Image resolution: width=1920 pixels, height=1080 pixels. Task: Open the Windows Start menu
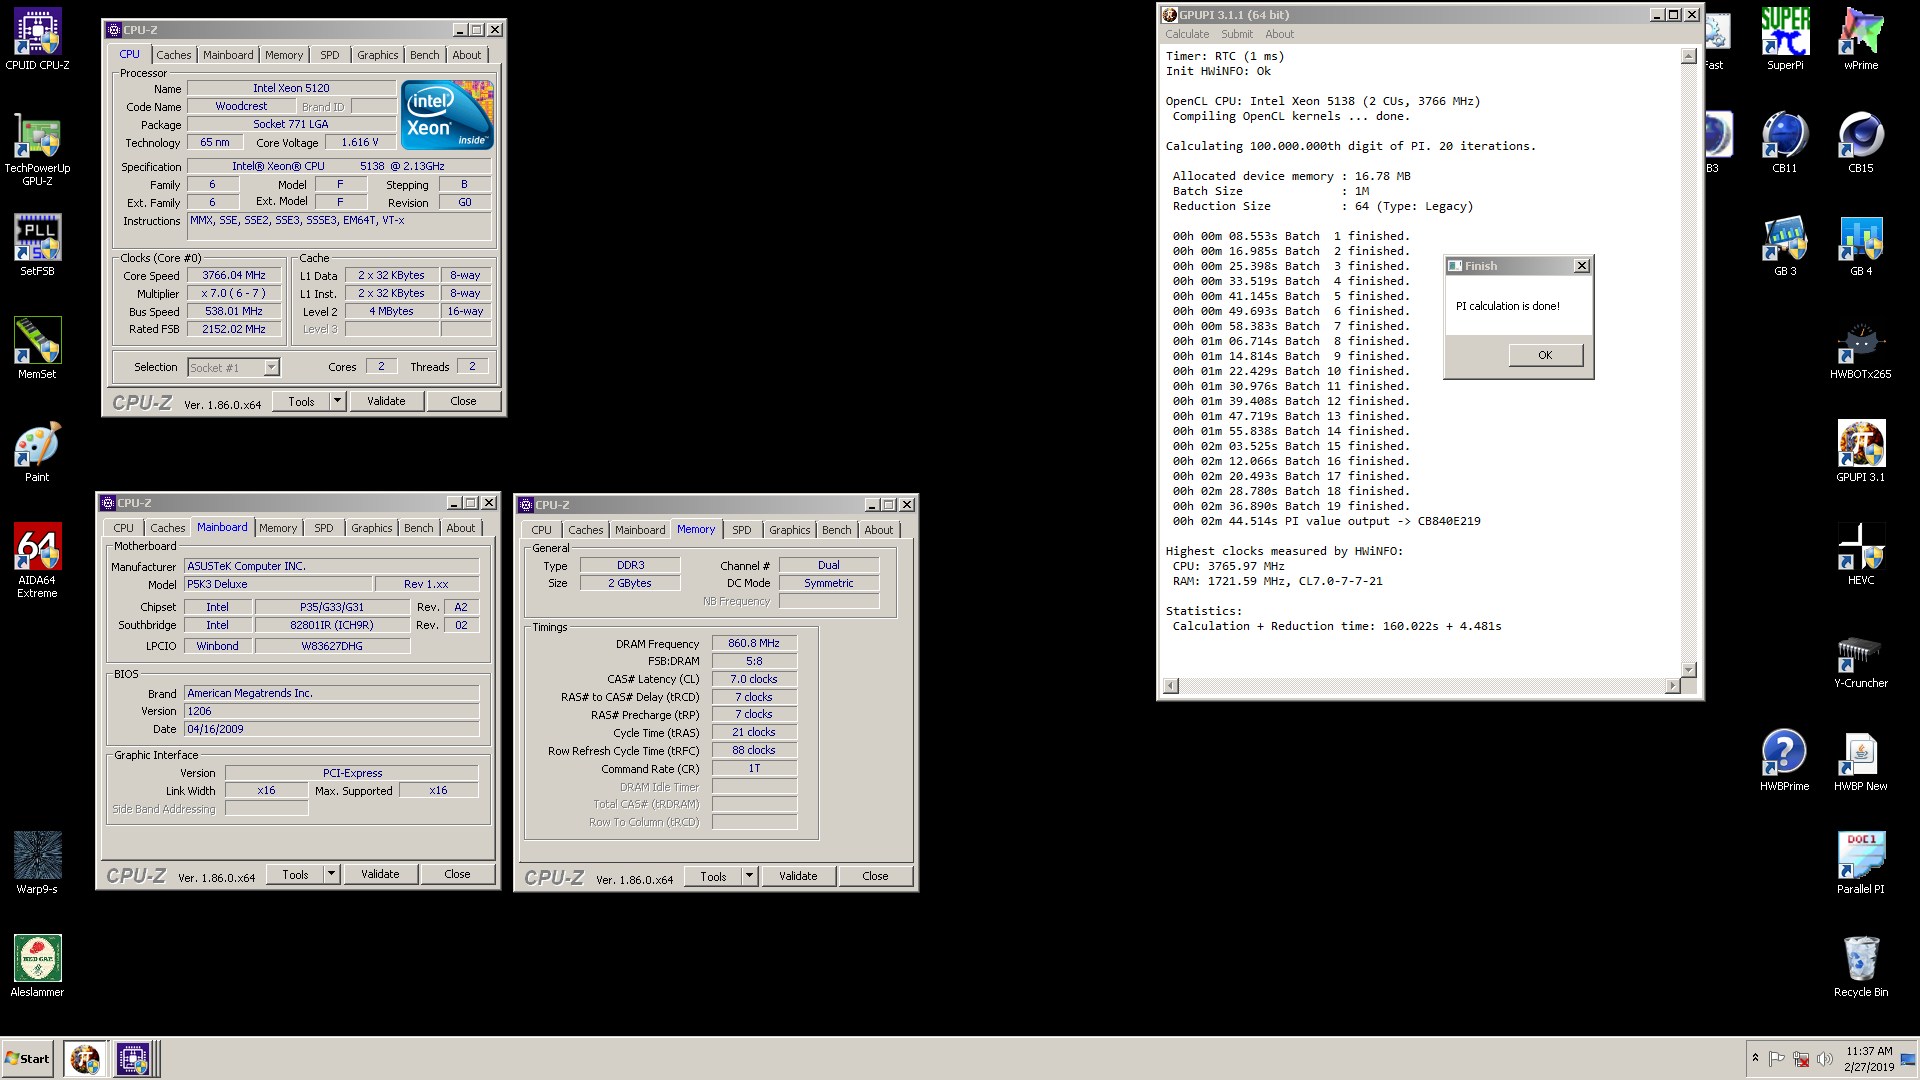coord(28,1058)
